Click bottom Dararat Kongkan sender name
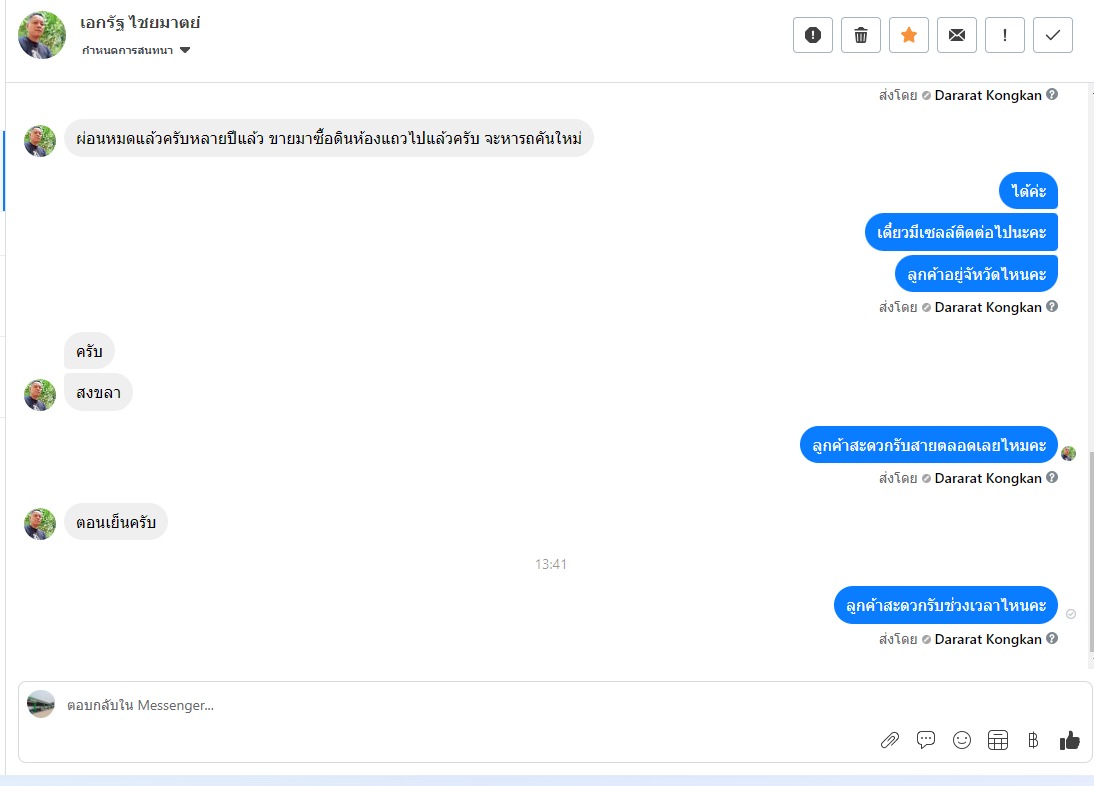1094x786 pixels. (x=988, y=640)
